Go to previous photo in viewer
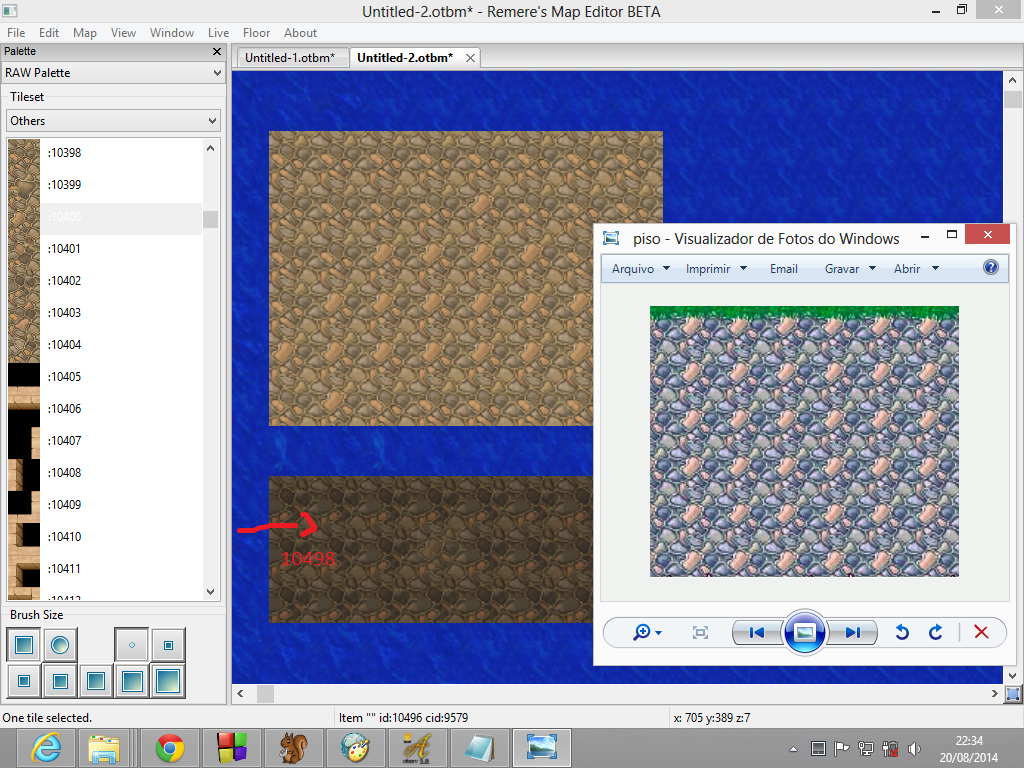This screenshot has width=1024, height=768. coord(758,632)
